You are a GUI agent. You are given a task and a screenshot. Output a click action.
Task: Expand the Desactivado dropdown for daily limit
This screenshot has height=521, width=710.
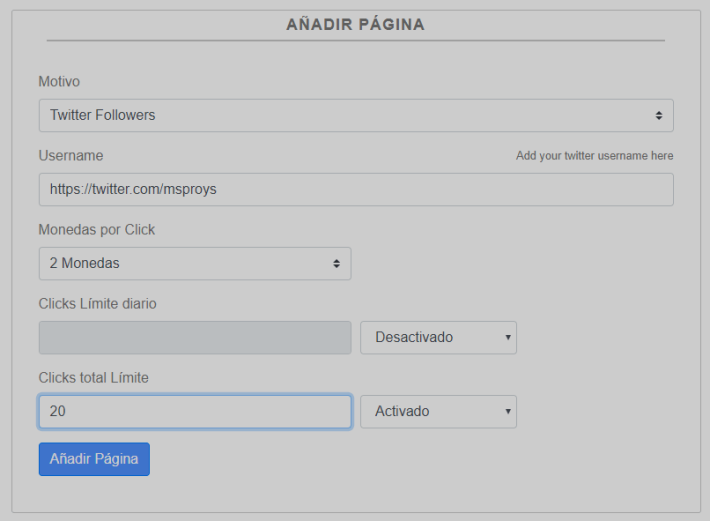pyautogui.click(x=438, y=338)
